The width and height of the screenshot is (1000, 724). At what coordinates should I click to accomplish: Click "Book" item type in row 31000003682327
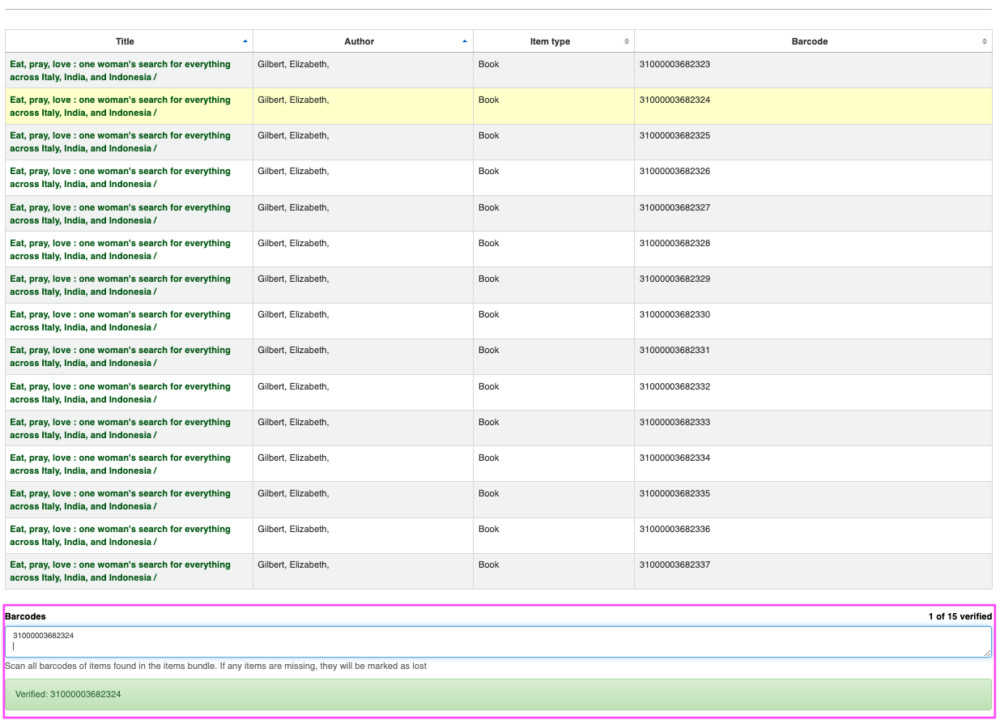pyautogui.click(x=489, y=208)
